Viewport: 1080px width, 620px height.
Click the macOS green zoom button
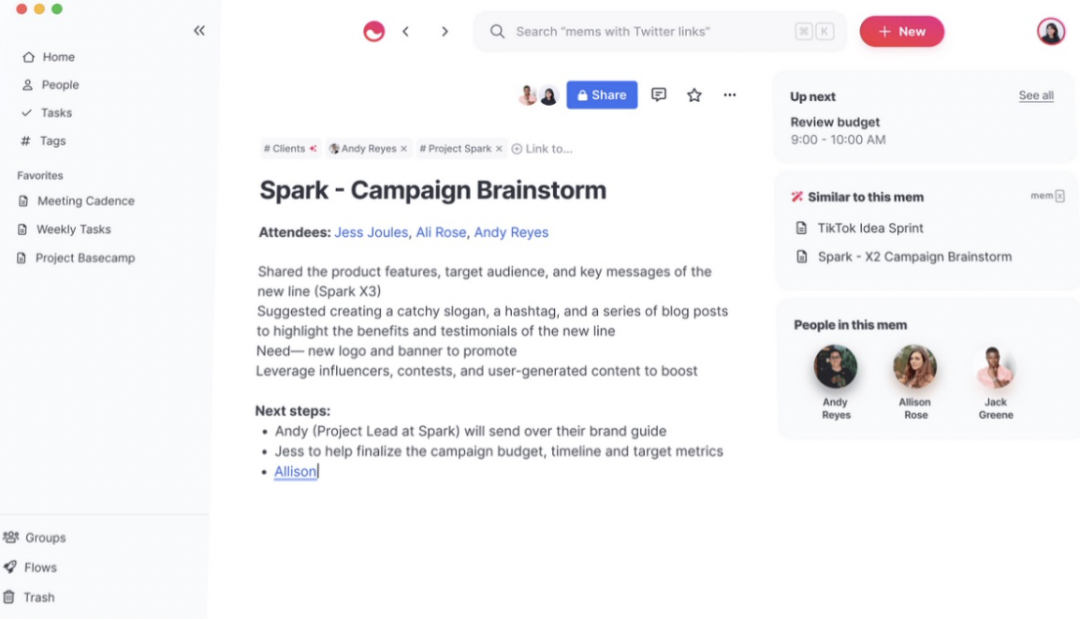(57, 9)
